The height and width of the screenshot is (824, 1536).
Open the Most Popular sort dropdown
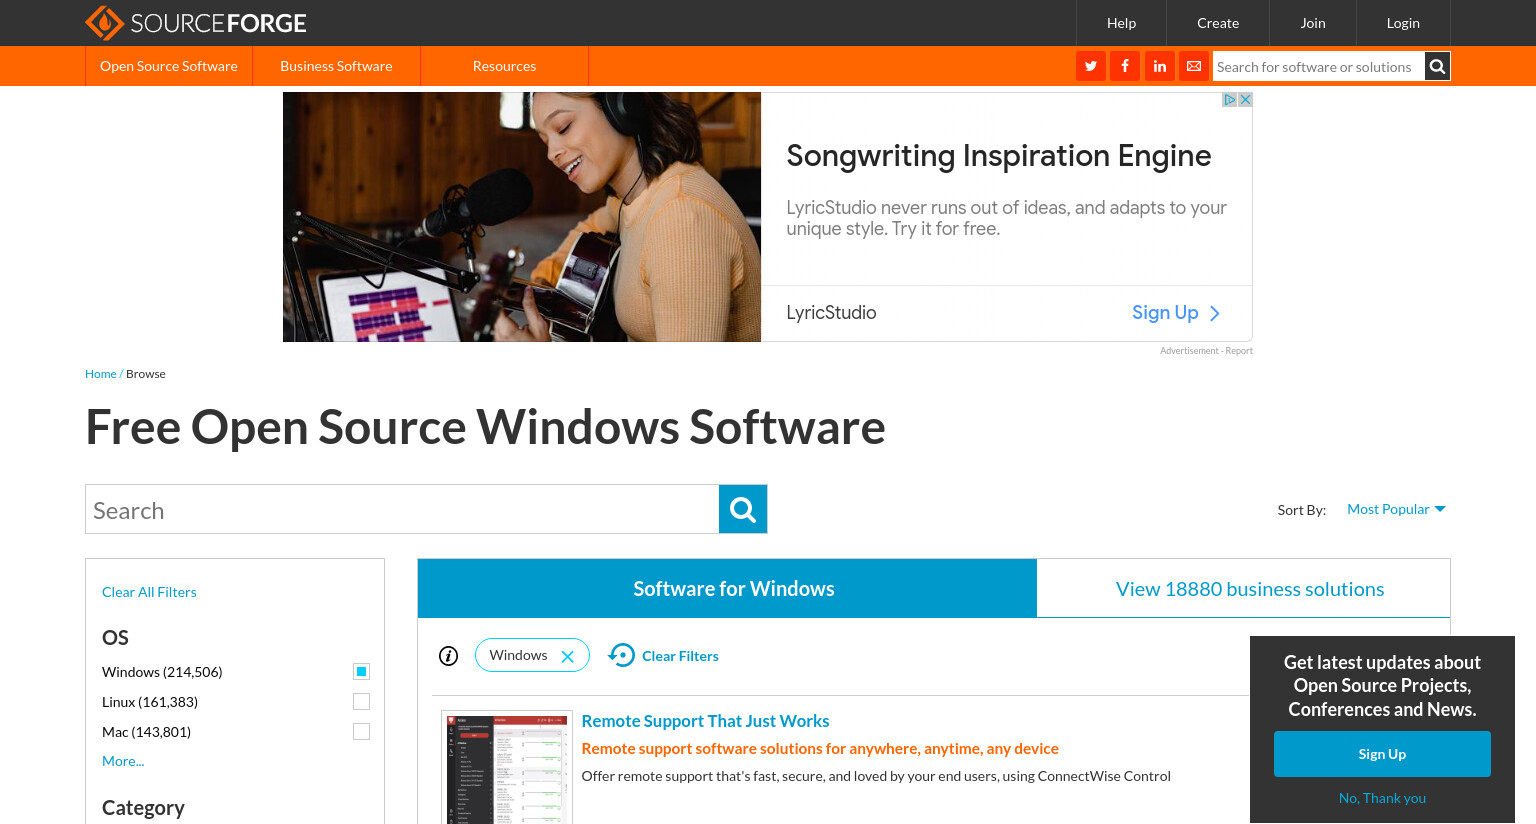point(1396,509)
